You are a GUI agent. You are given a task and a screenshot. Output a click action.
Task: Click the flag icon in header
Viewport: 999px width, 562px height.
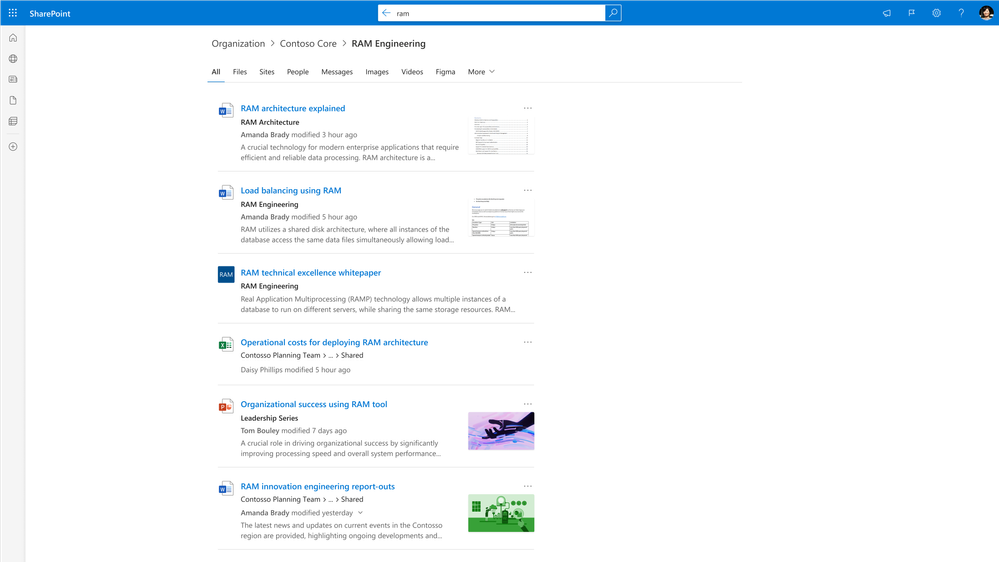pos(912,13)
